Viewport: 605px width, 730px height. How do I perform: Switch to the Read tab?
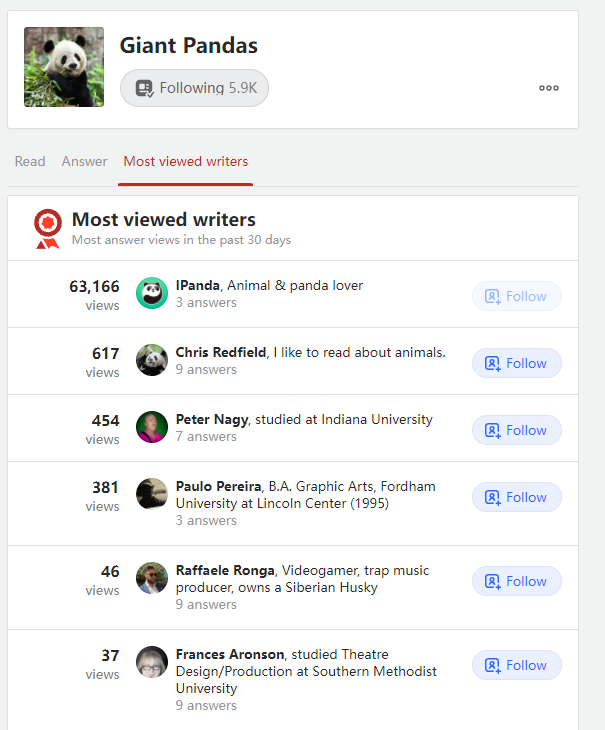pos(30,161)
